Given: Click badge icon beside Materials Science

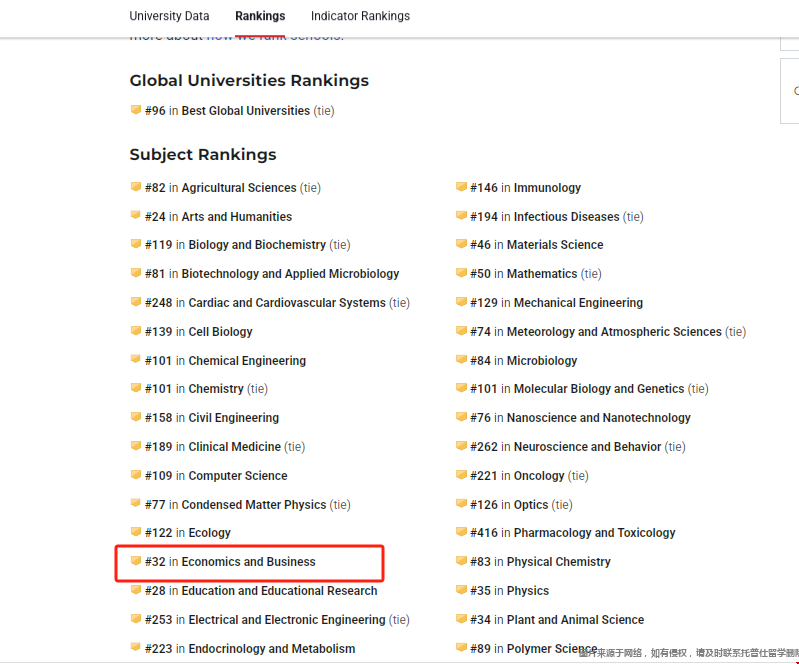Looking at the screenshot, I should pyautogui.click(x=461, y=244).
